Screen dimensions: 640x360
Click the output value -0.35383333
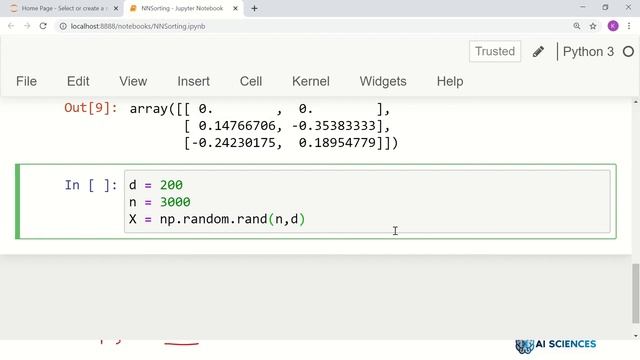(333, 126)
